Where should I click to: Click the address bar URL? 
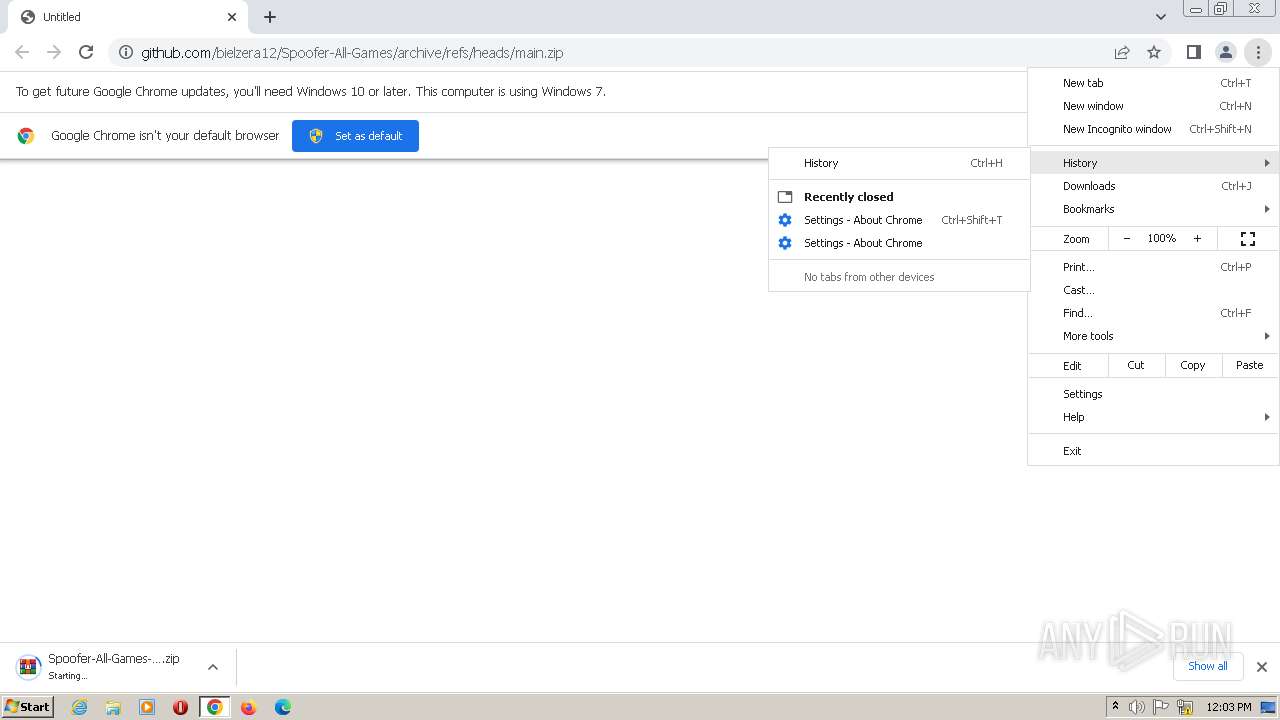352,53
